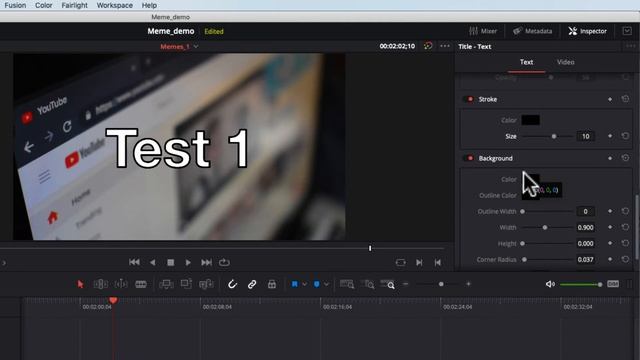Reset the Background section
This screenshot has height=360, width=640.
click(625, 158)
